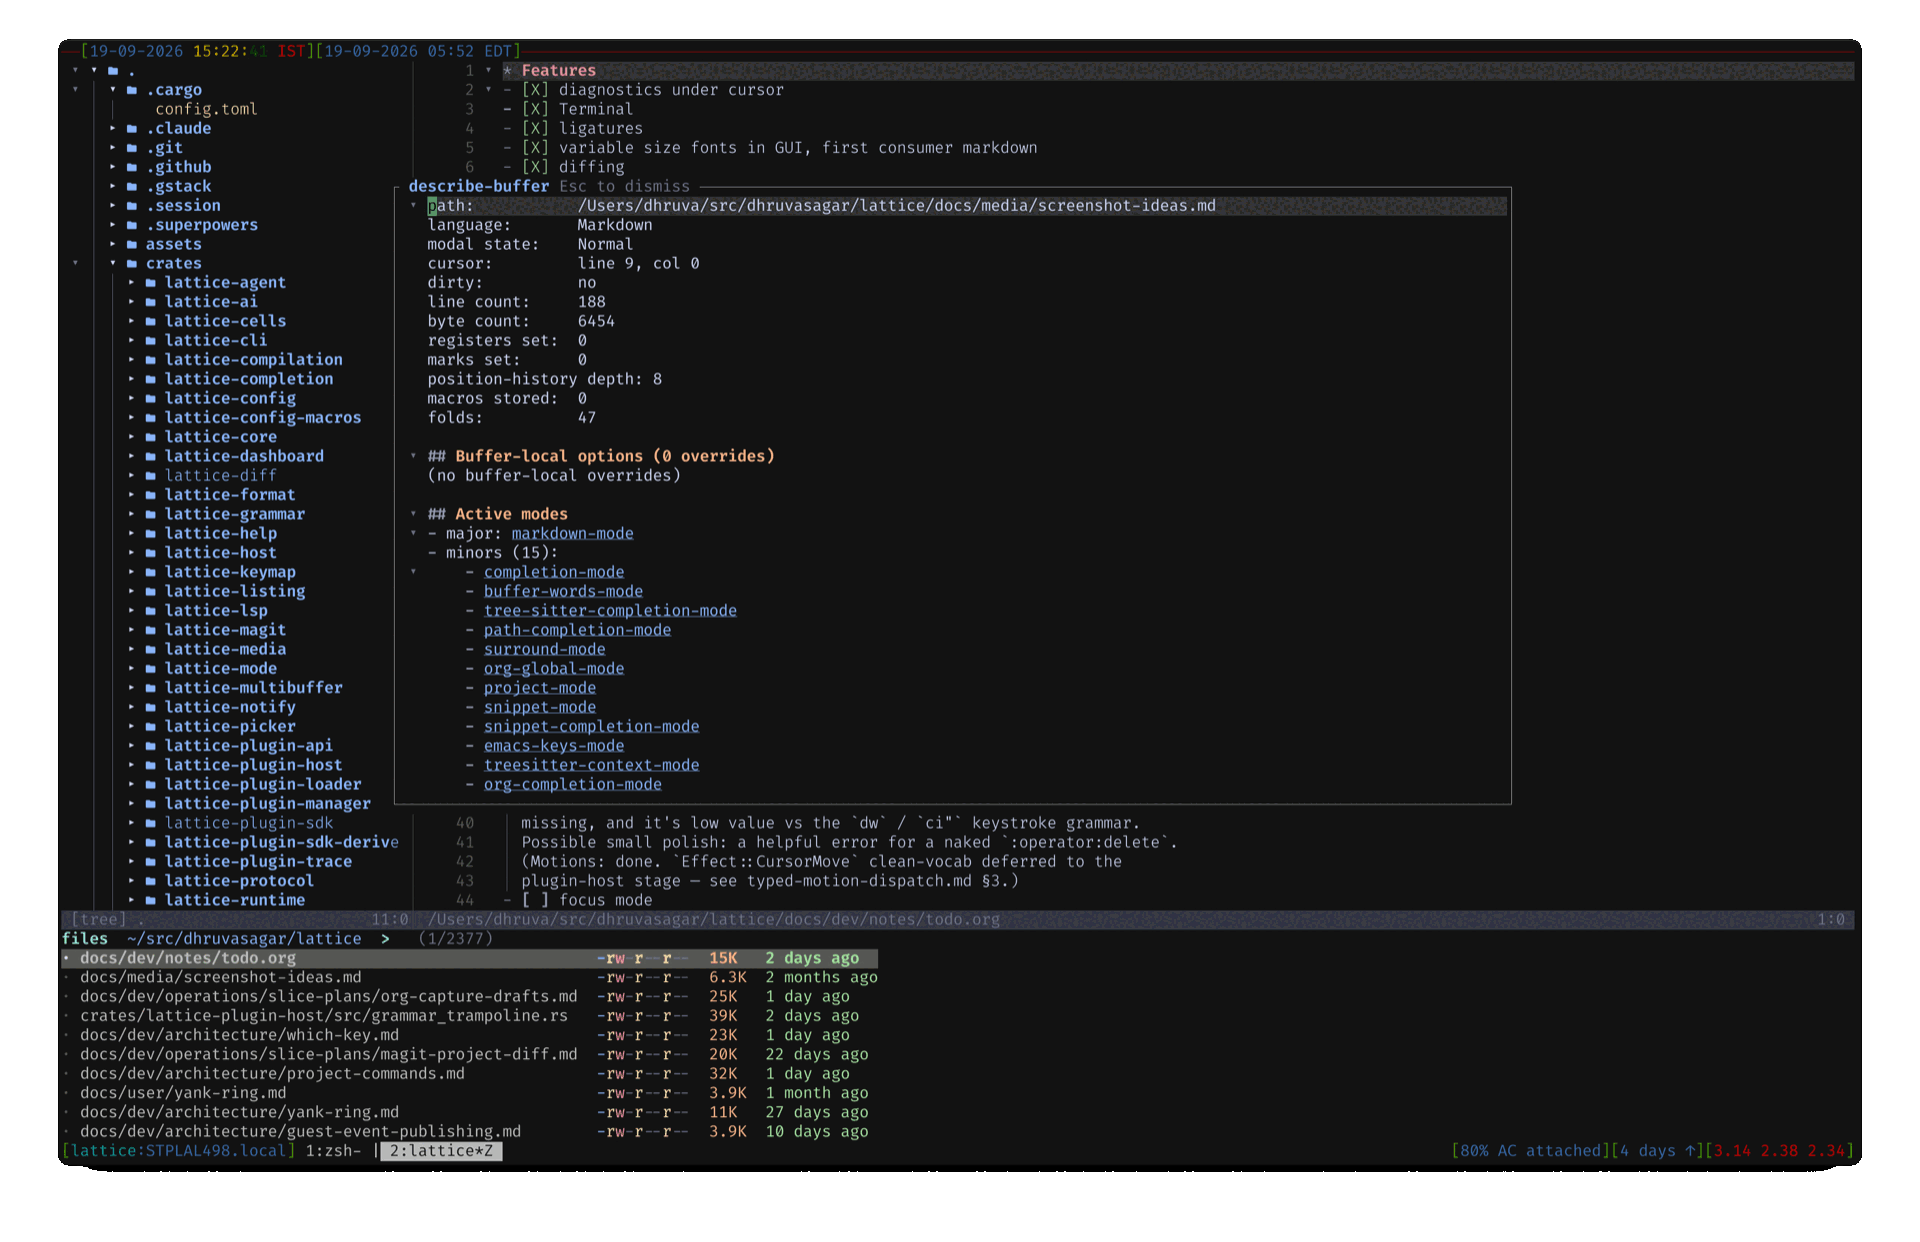Follow the surround-mode link
Image resolution: width=1920 pixels, height=1242 pixels.
click(544, 649)
